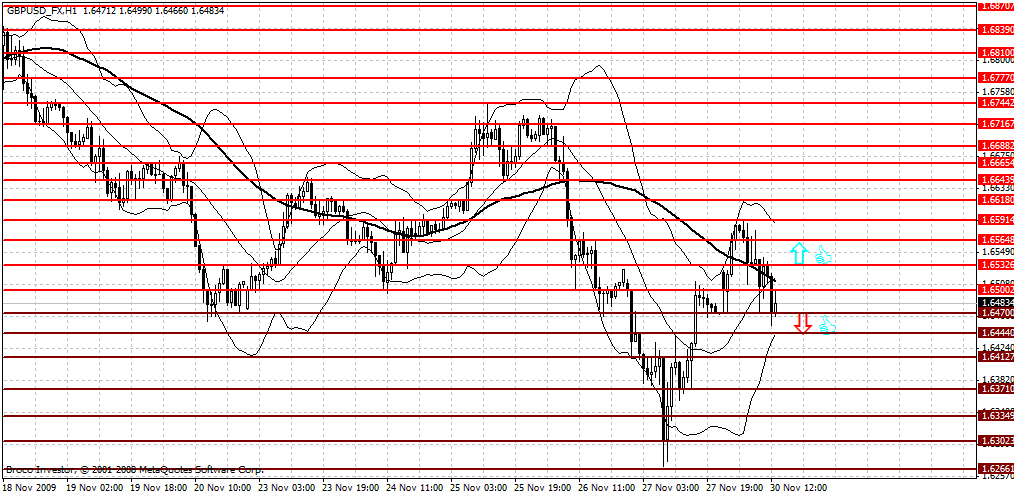Image resolution: width=1014 pixels, height=495 pixels.
Task: Click the 1.6643 red price level label
Action: 997,179
